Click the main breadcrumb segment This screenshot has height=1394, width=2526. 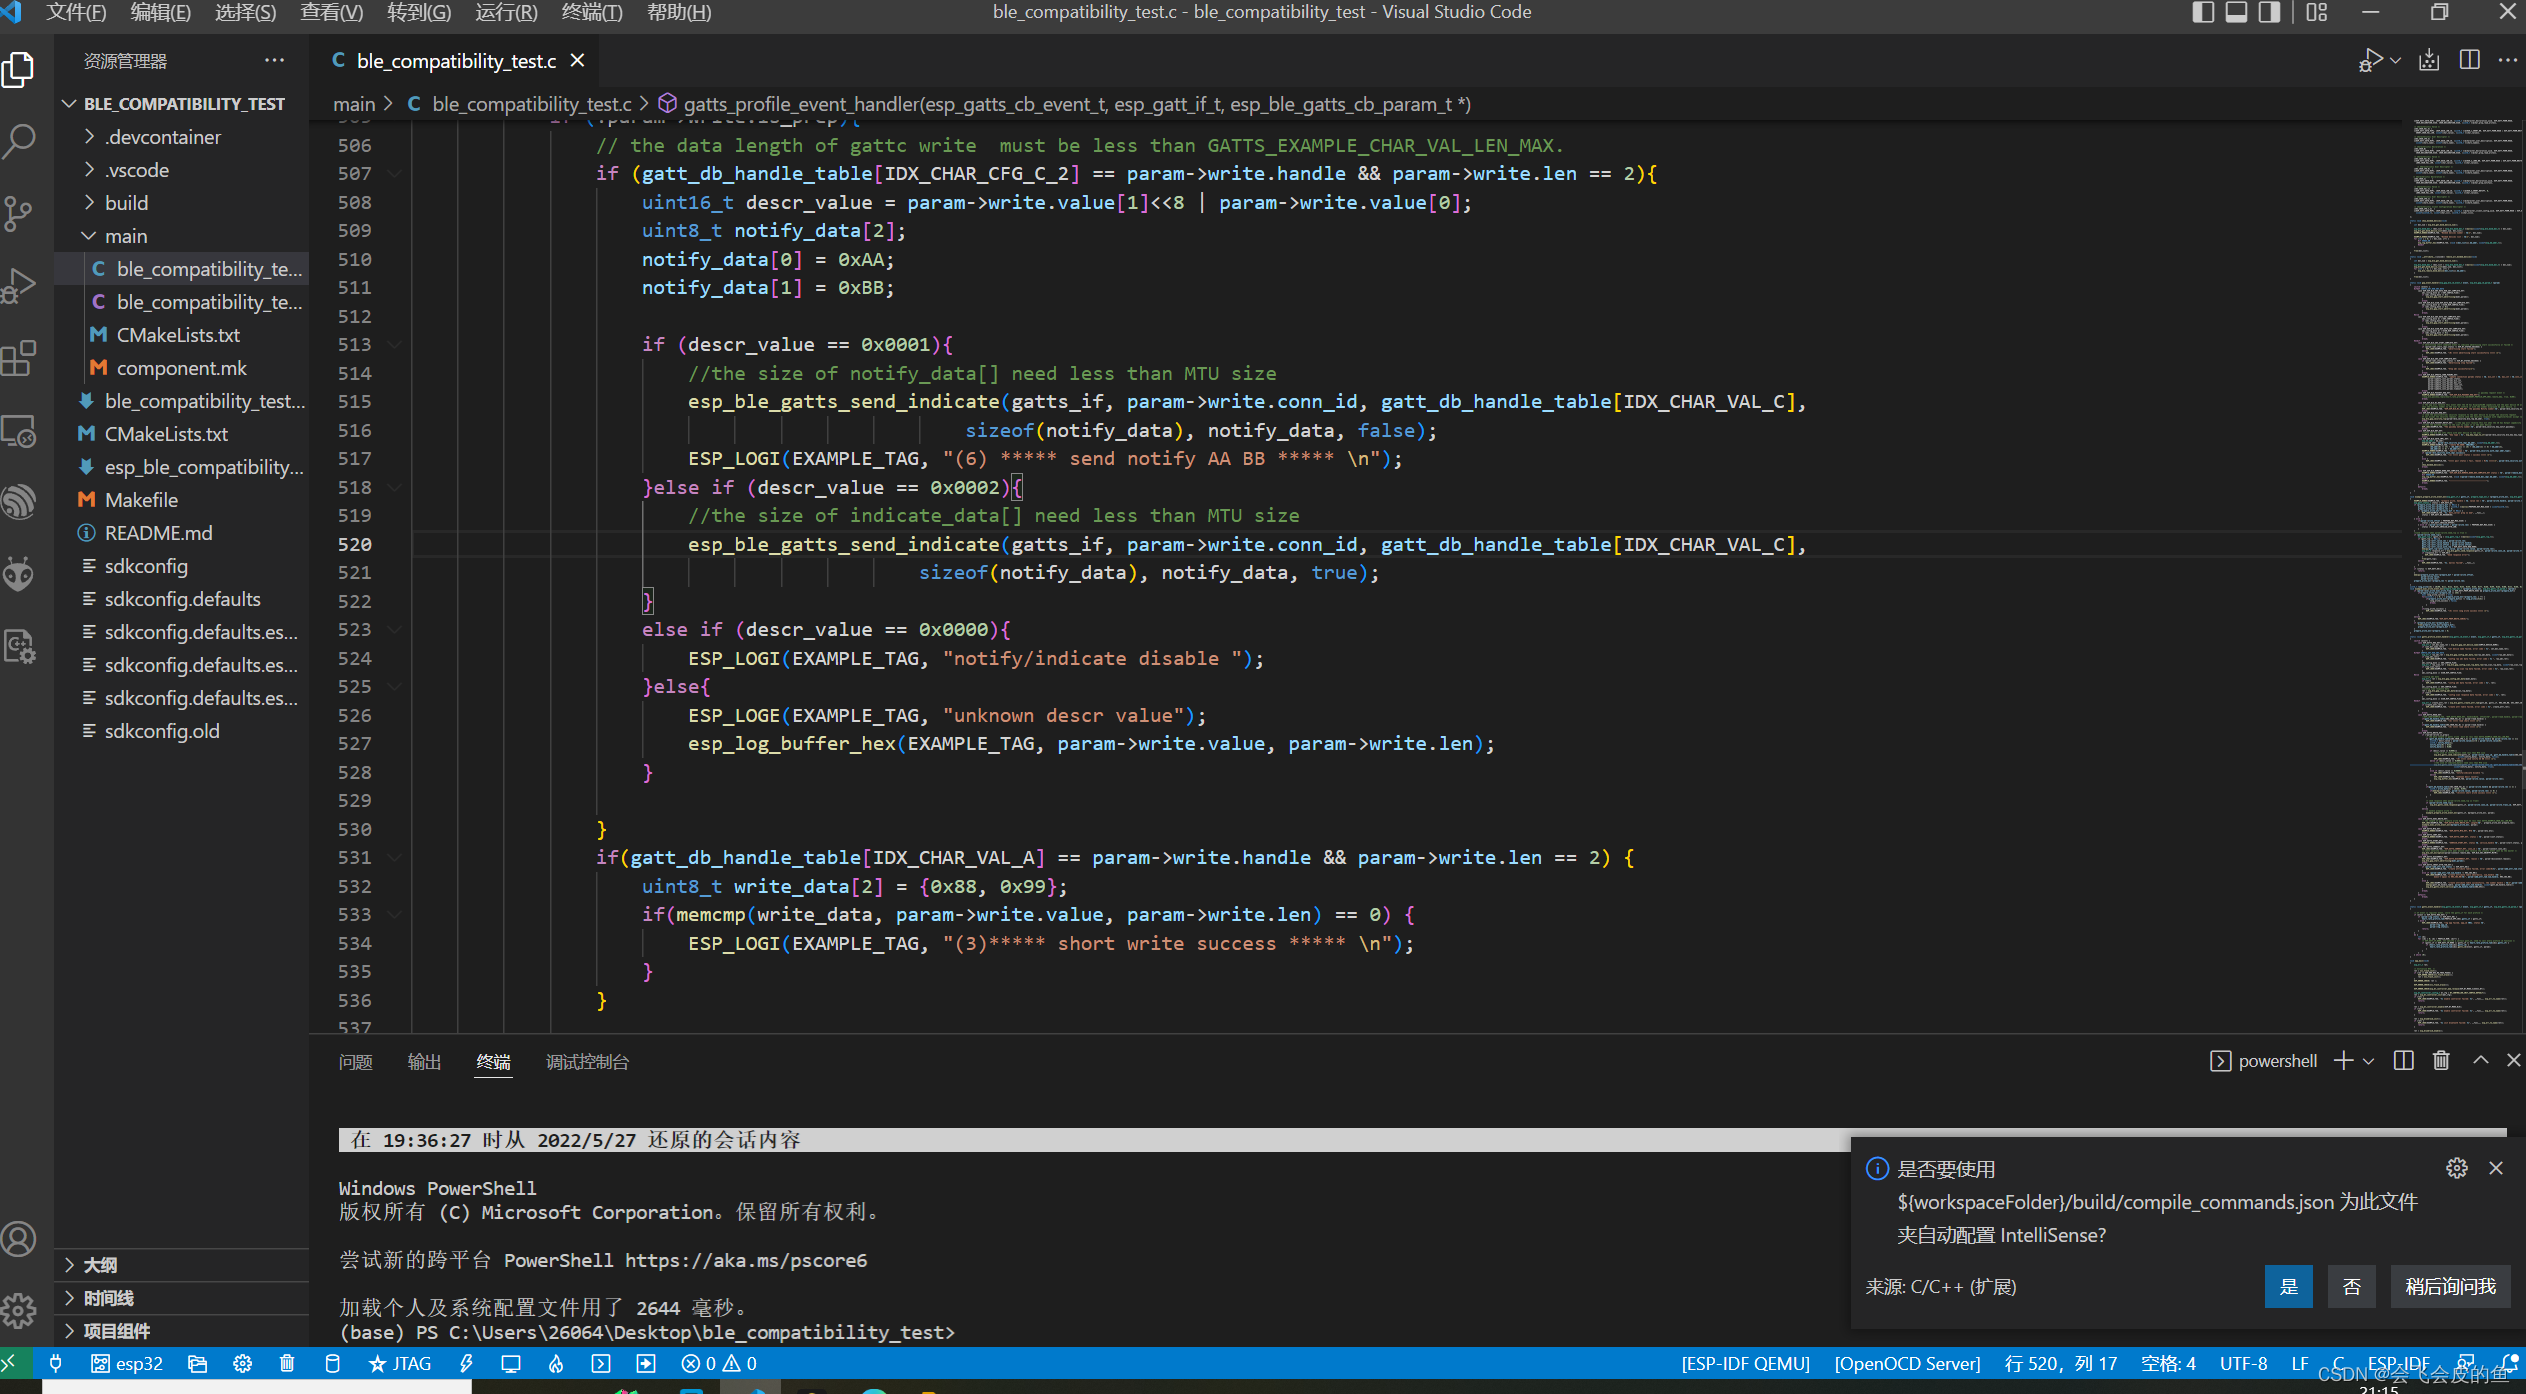tap(354, 104)
